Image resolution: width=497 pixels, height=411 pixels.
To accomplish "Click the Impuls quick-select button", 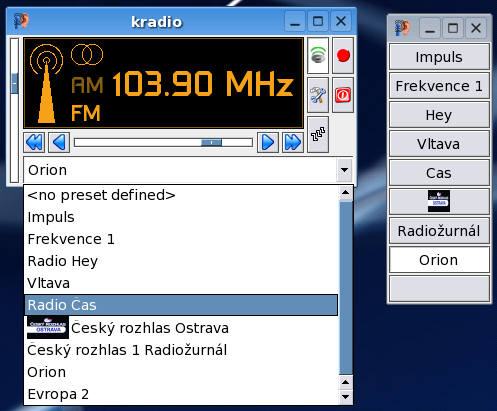I will tap(439, 57).
